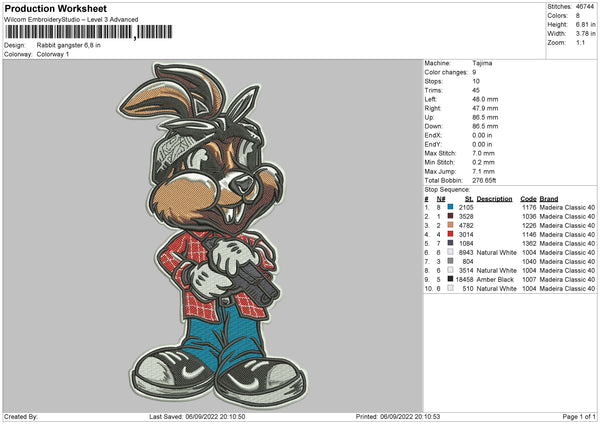Click 'Page 1 of 1' footer text
This screenshot has width=600, height=424.
(x=579, y=416)
